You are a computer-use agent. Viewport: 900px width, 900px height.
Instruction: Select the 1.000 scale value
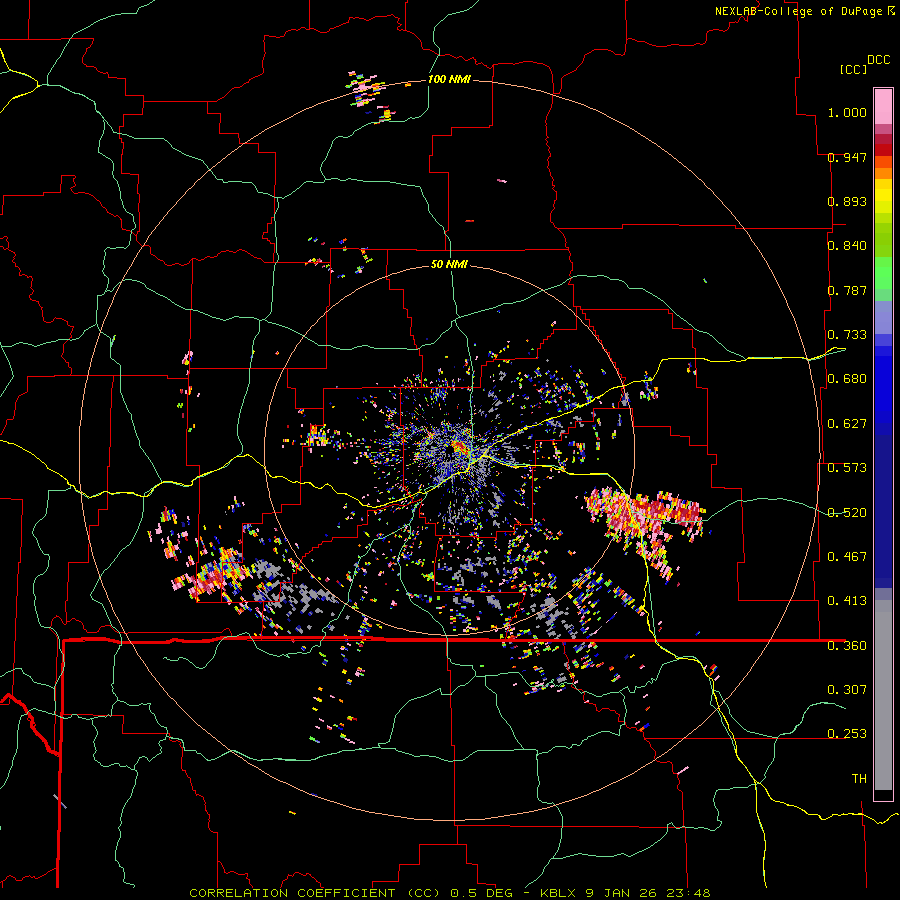[847, 112]
